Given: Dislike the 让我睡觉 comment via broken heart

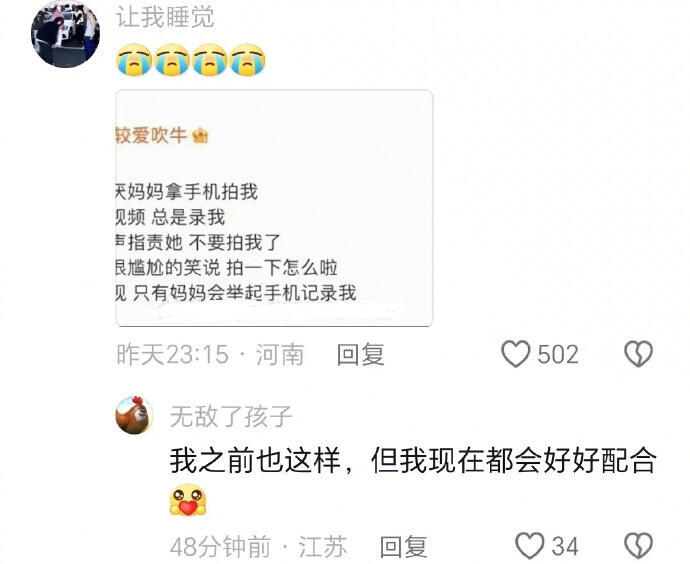Looking at the screenshot, I should [x=639, y=354].
